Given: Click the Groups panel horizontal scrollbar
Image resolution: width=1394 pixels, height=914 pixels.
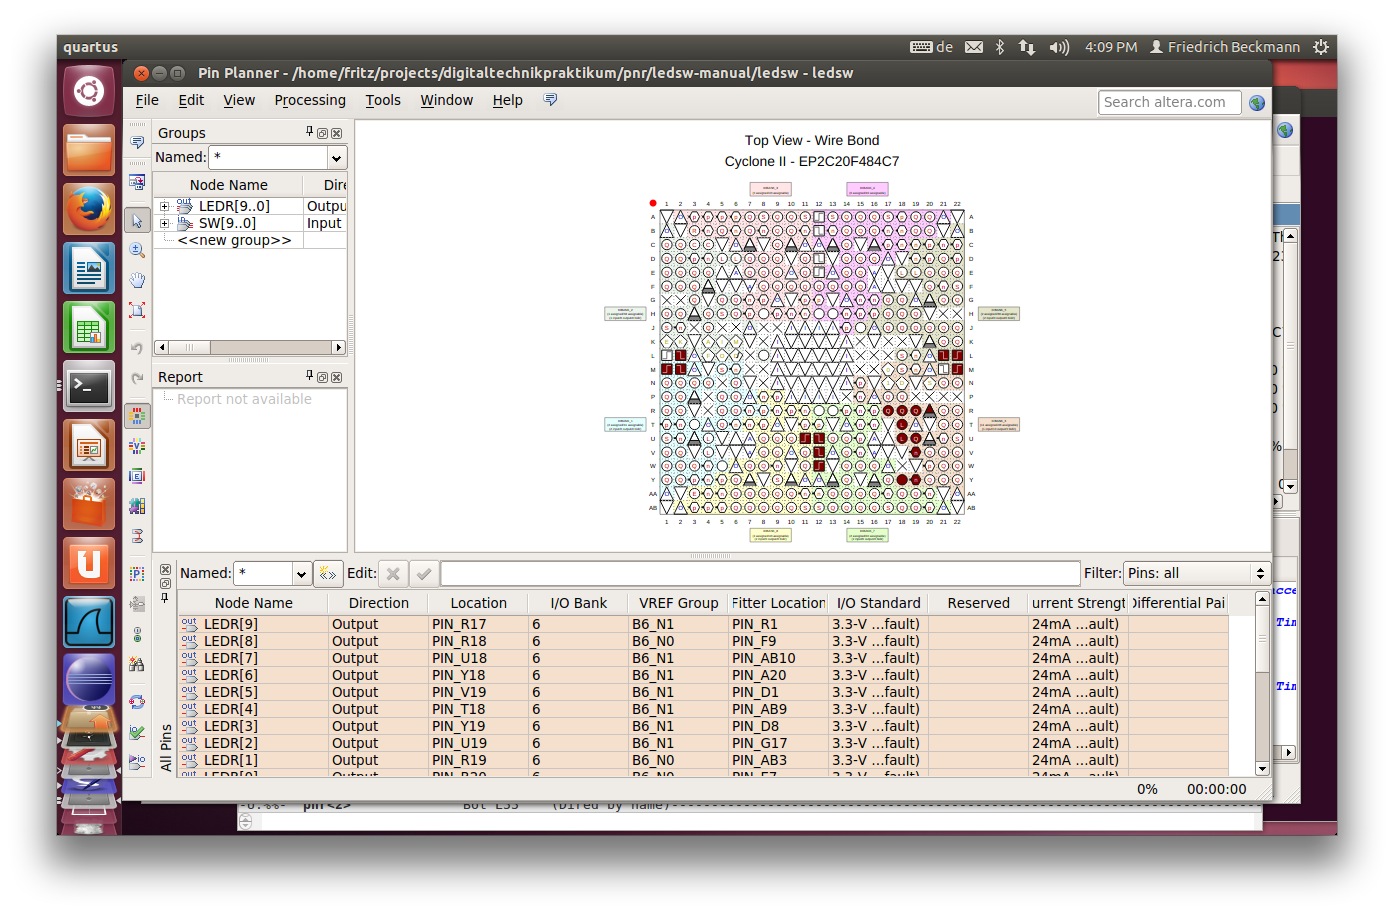Looking at the screenshot, I should (x=249, y=347).
